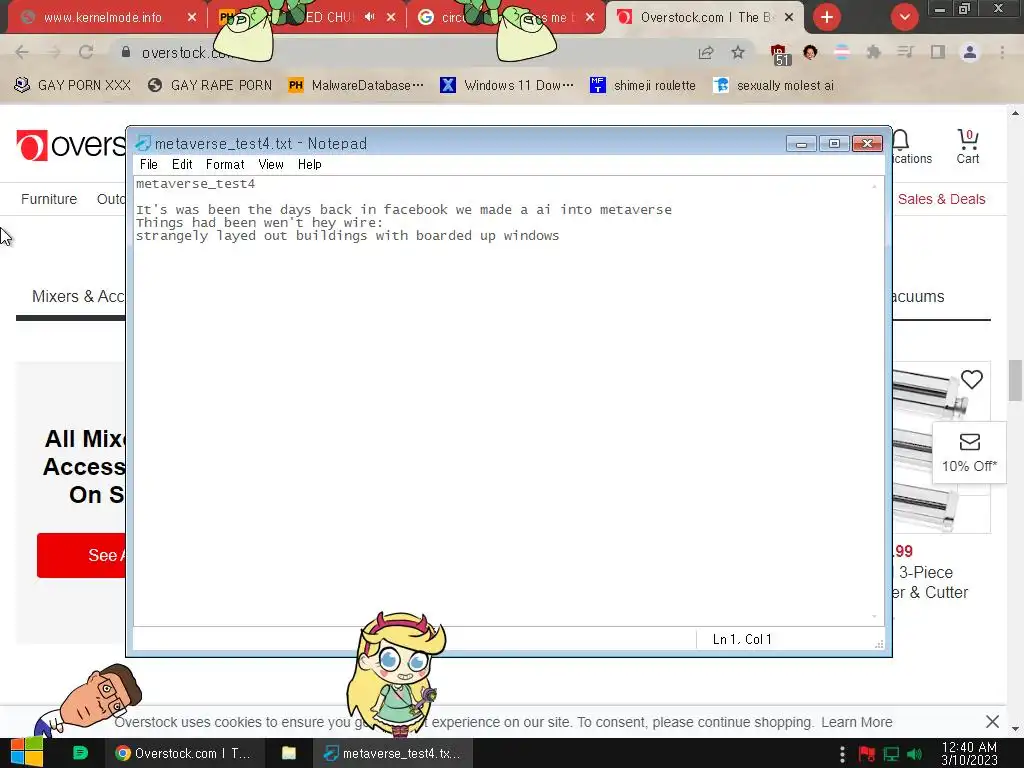Open the extensions puzzle-piece icon
The width and height of the screenshot is (1024, 768).
coord(874,52)
